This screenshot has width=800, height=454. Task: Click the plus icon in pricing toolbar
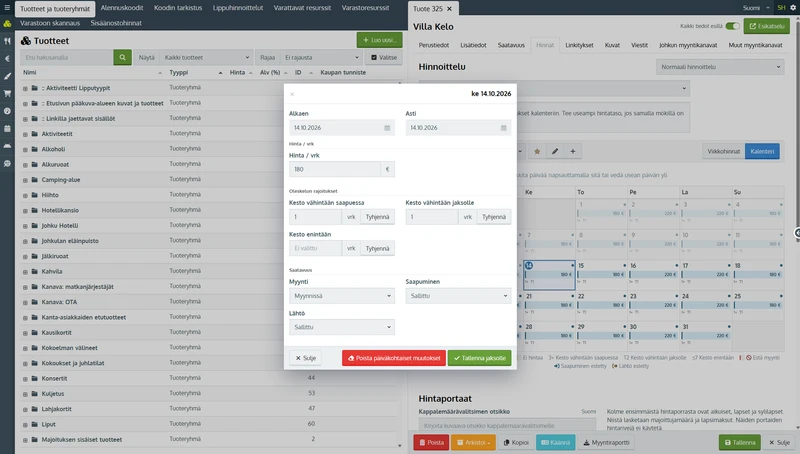click(573, 151)
